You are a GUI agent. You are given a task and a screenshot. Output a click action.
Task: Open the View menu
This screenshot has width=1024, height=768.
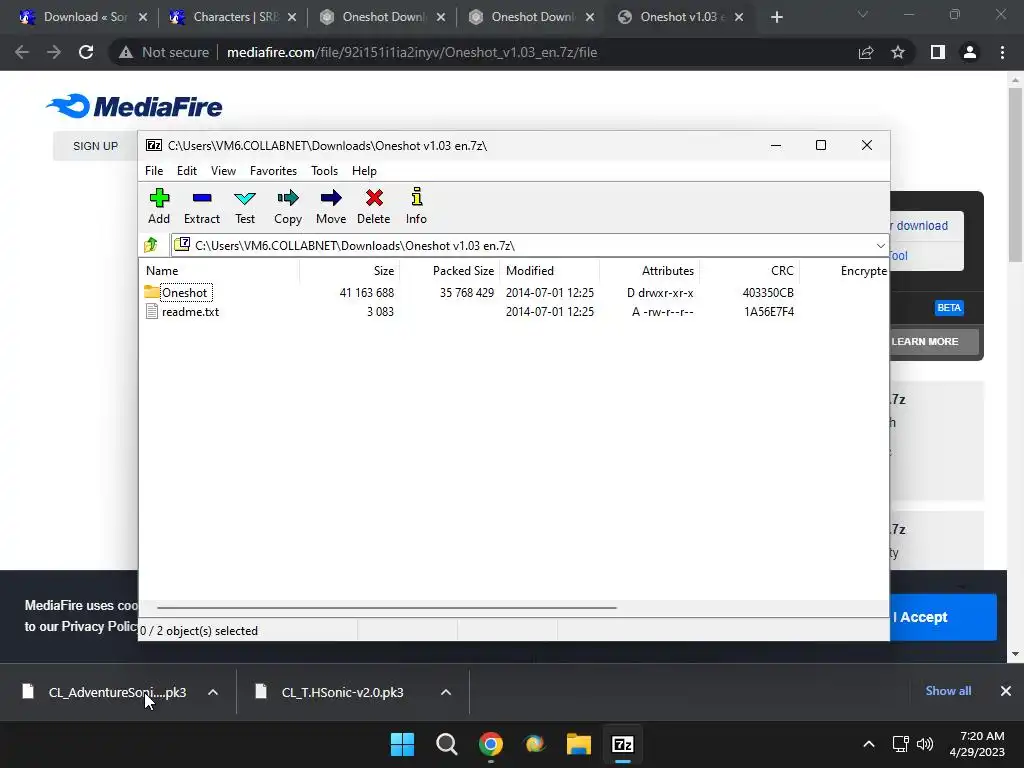coord(223,170)
